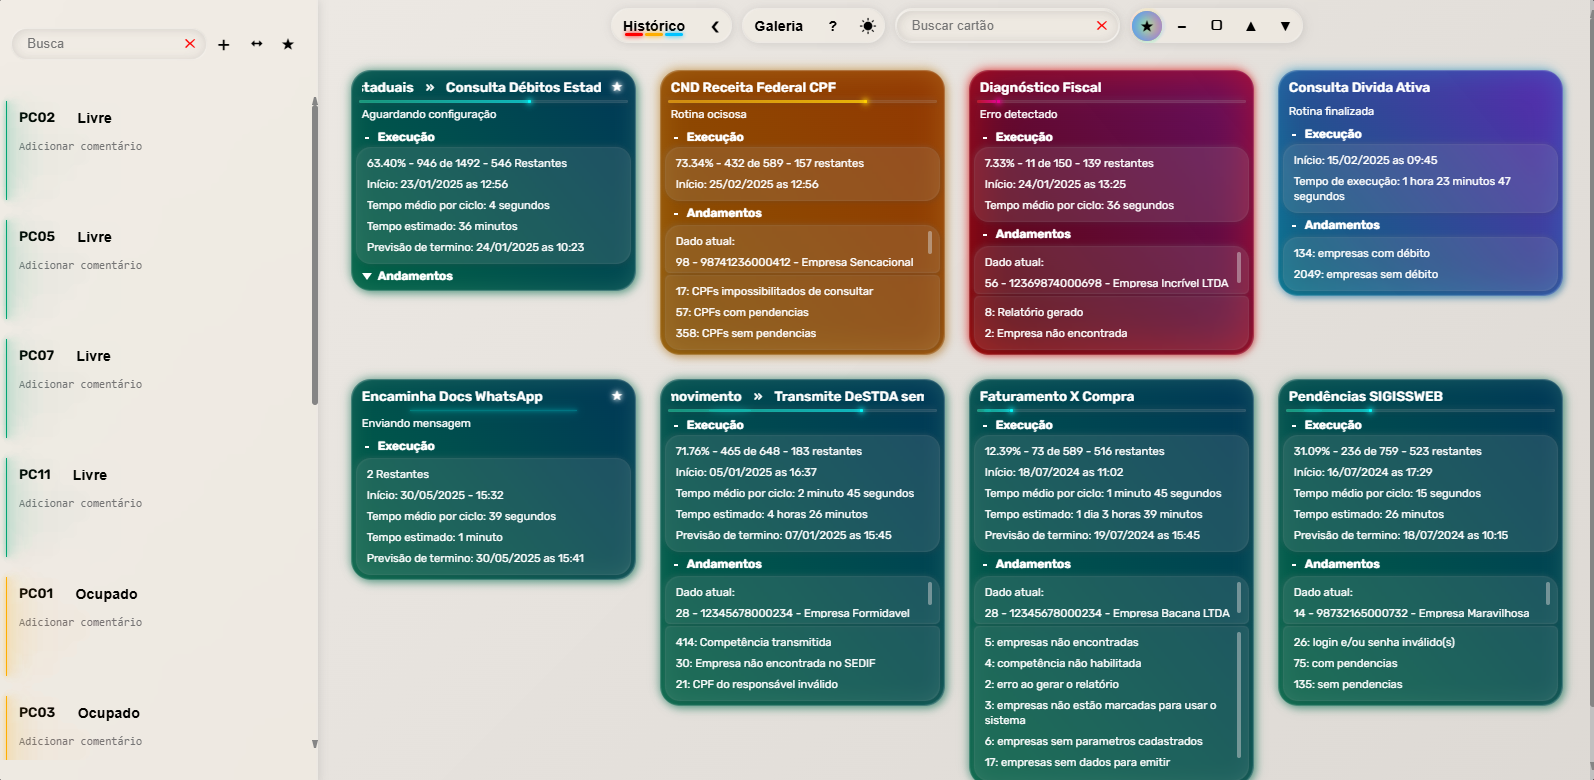Toggle light/dark theme with the sun icon
1594x780 pixels.
click(x=867, y=26)
